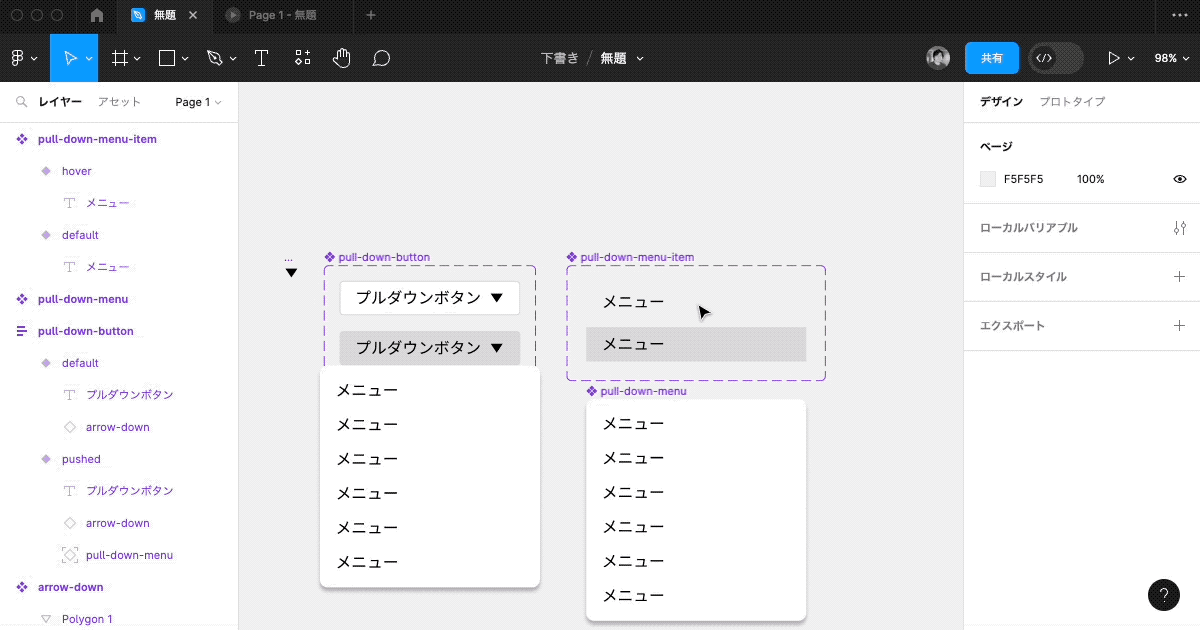Select the Frame tool
This screenshot has width=1200, height=630.
(119, 57)
